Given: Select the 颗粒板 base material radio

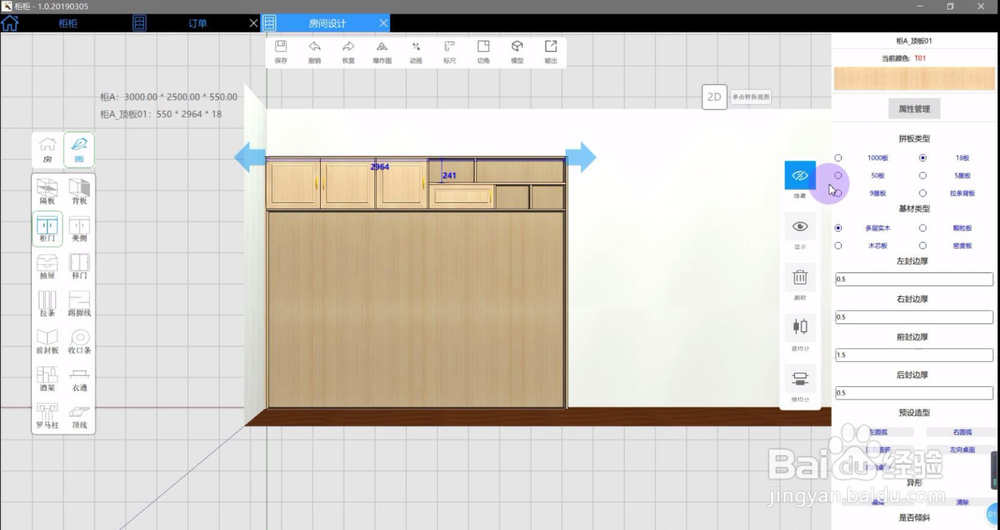Looking at the screenshot, I should [x=922, y=228].
